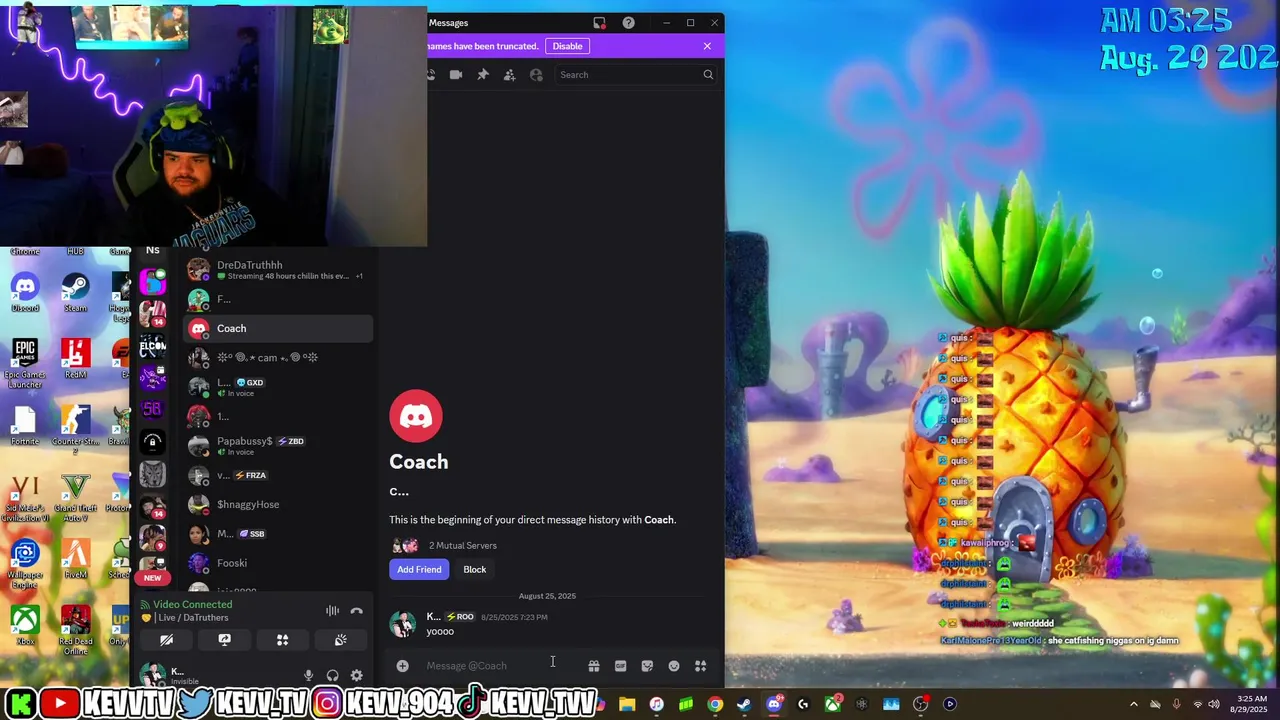The width and height of the screenshot is (1280, 720).
Task: Open the Discord desktop shortcut
Action: (x=25, y=293)
